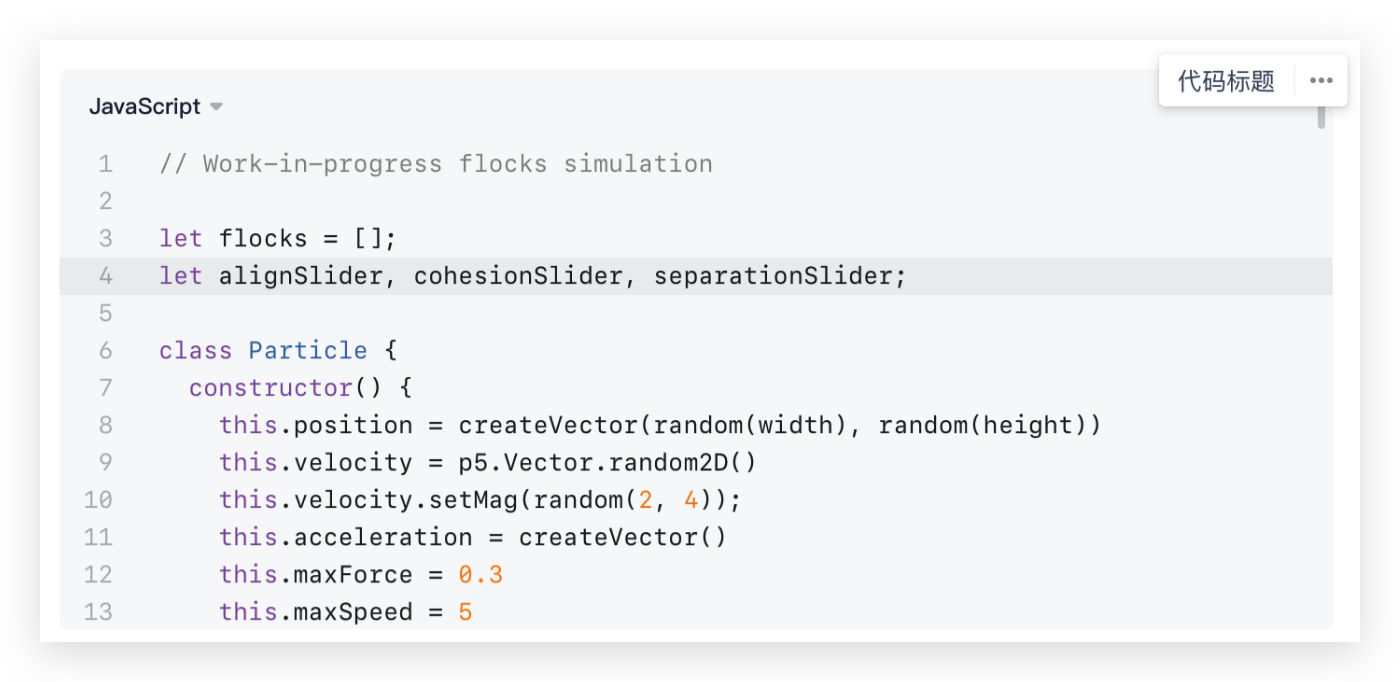Select line number 1 in the gutter
The image size is (1400, 682).
(x=105, y=164)
